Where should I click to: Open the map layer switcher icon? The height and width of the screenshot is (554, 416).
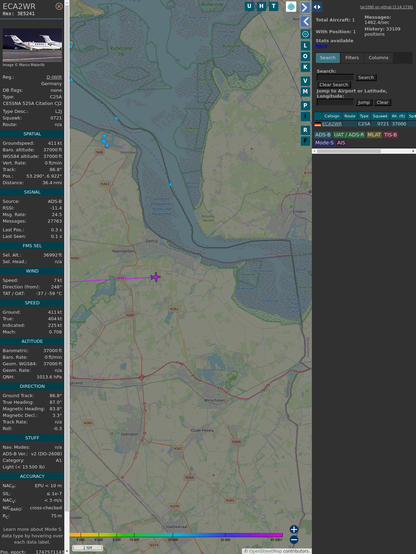291,6
